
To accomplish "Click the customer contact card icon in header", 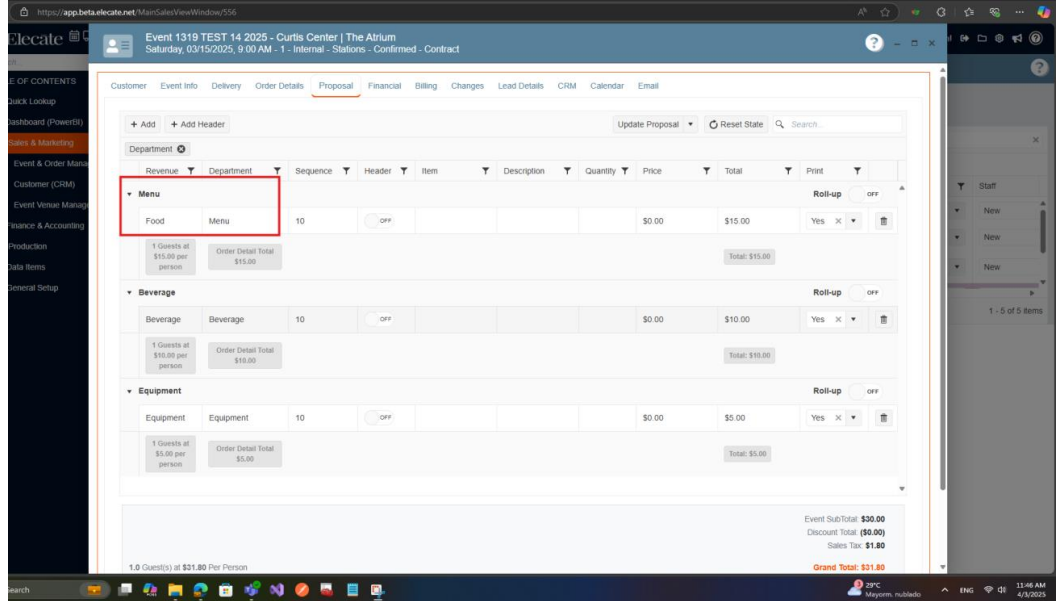I will [118, 45].
